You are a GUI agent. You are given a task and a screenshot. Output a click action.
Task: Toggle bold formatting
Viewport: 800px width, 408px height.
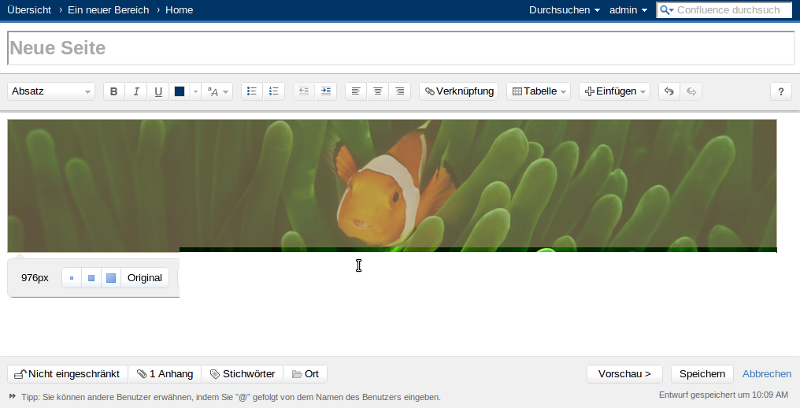(114, 91)
